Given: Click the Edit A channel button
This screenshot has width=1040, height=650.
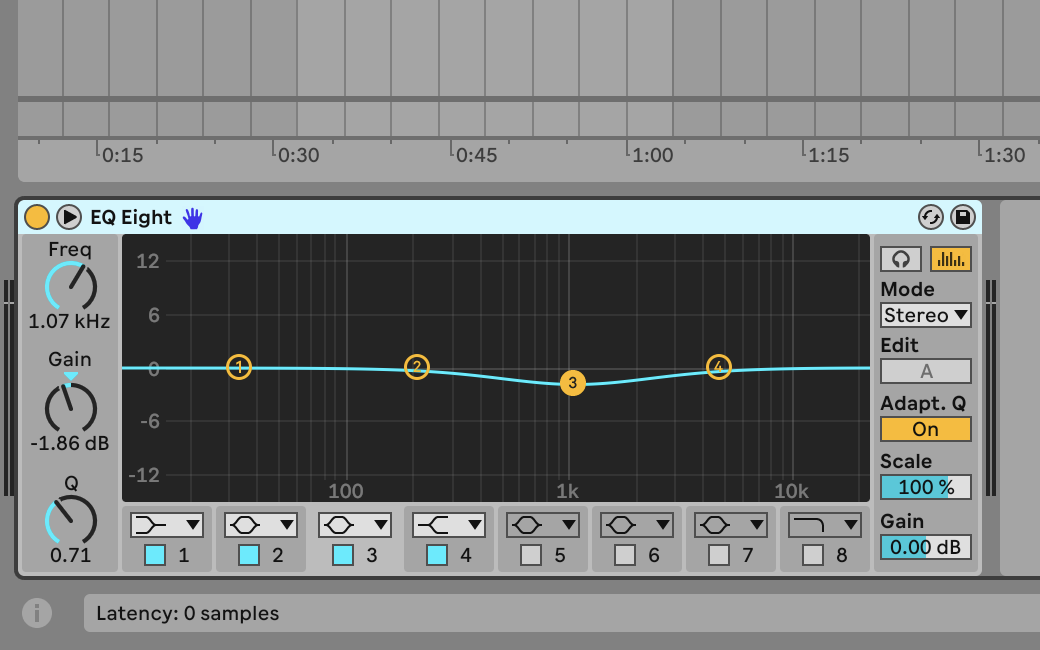Looking at the screenshot, I should pos(926,371).
